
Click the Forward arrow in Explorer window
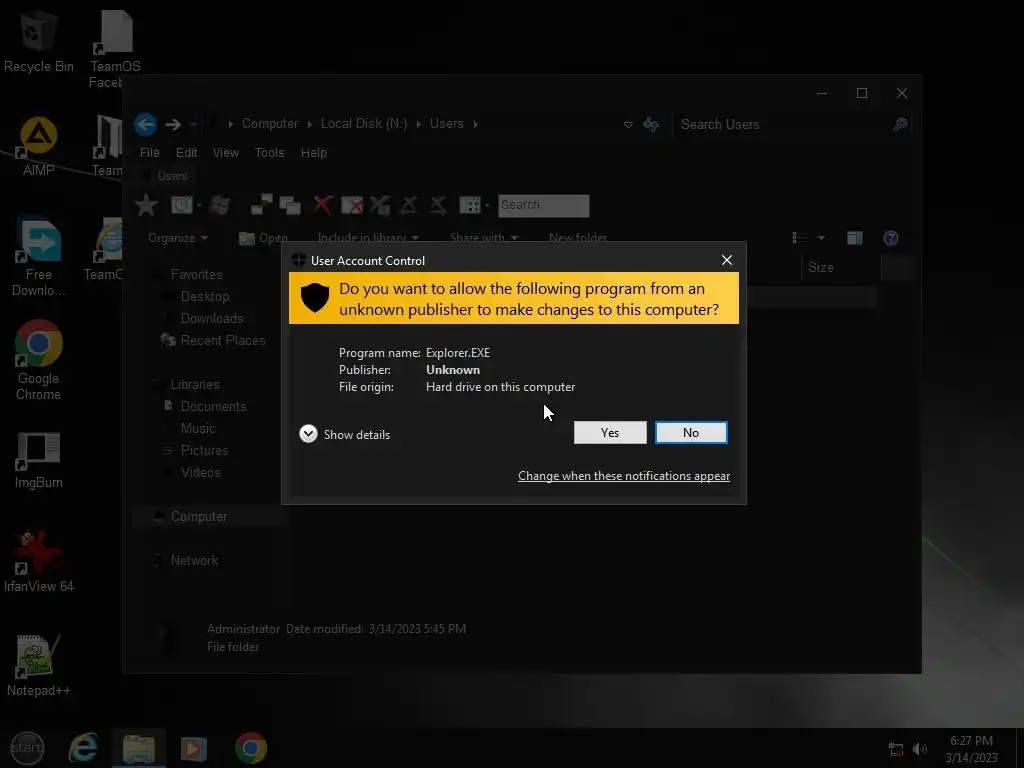(173, 124)
